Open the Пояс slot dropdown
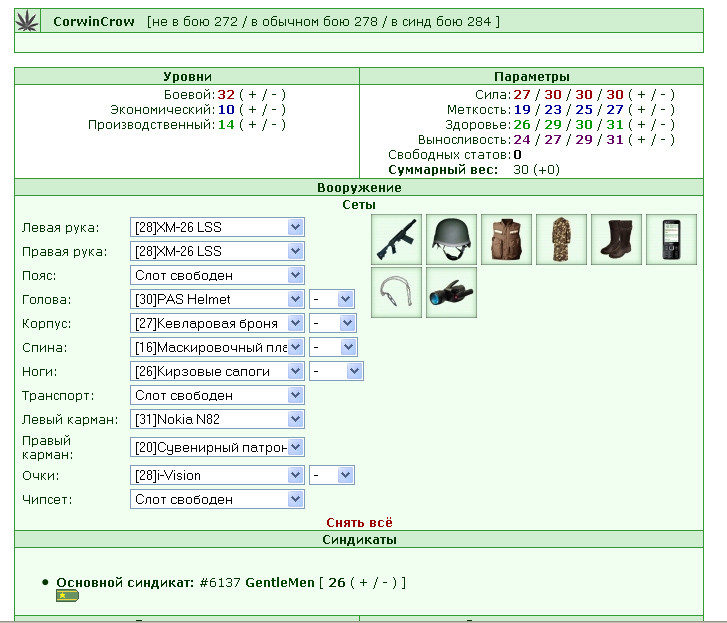The height and width of the screenshot is (623, 727). [x=217, y=275]
